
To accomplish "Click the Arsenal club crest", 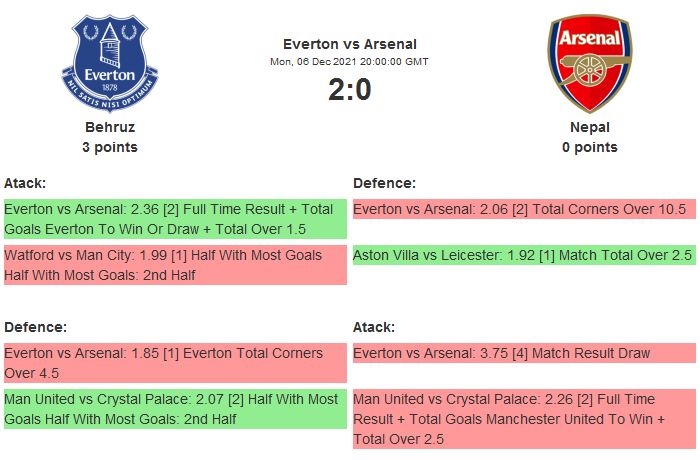I will click(590, 64).
